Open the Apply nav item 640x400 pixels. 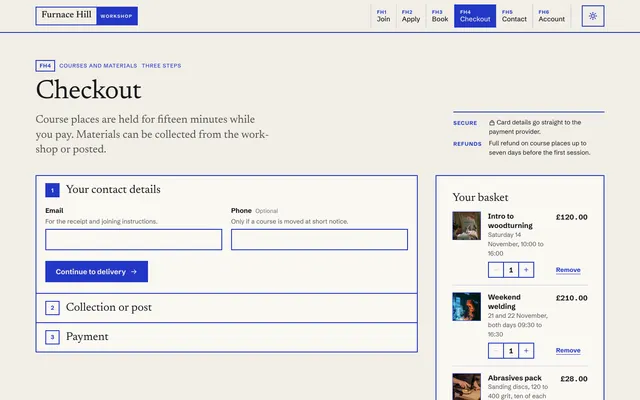pos(411,16)
